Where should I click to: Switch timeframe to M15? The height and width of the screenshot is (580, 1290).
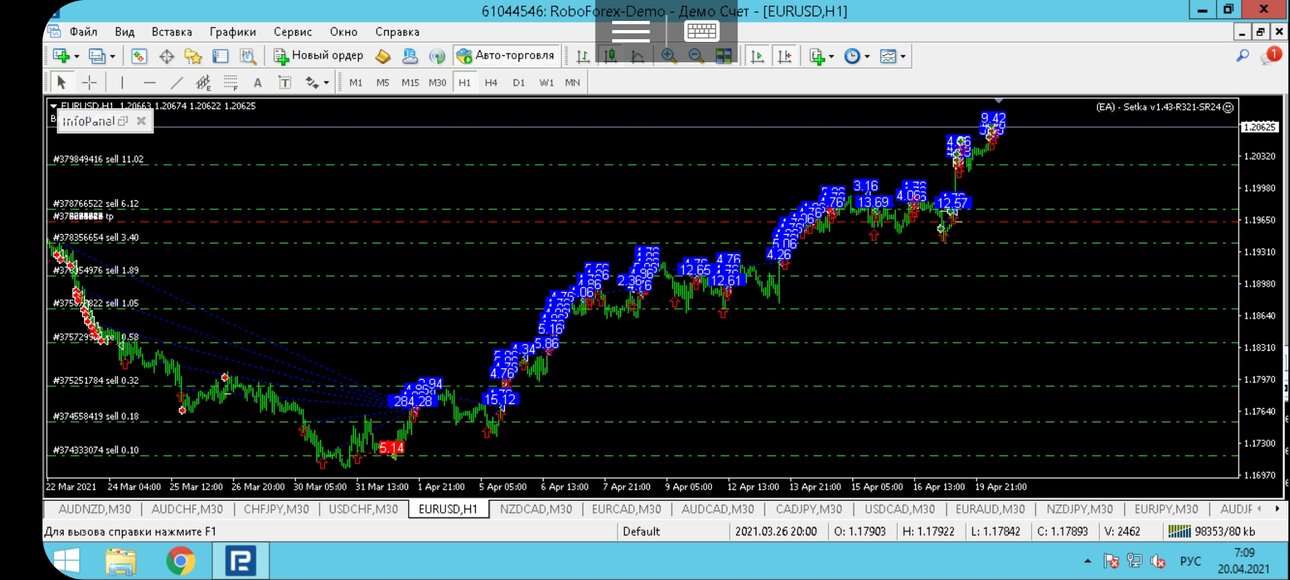point(410,82)
